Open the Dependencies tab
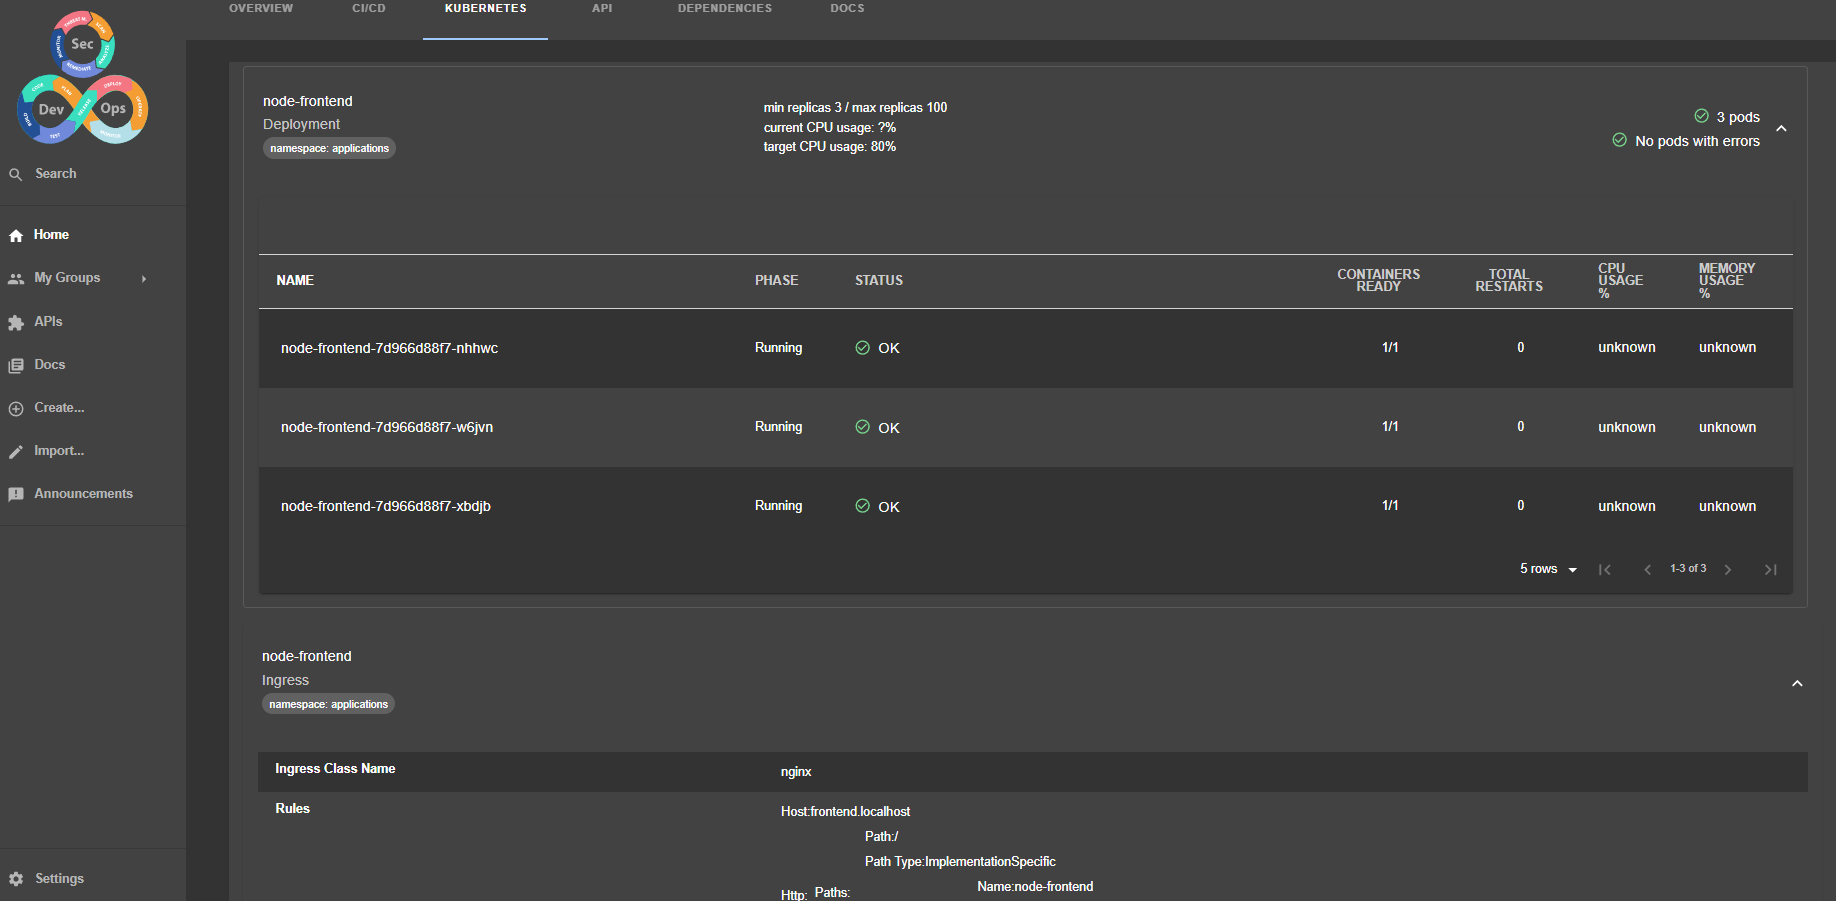Image resolution: width=1836 pixels, height=901 pixels. point(724,8)
